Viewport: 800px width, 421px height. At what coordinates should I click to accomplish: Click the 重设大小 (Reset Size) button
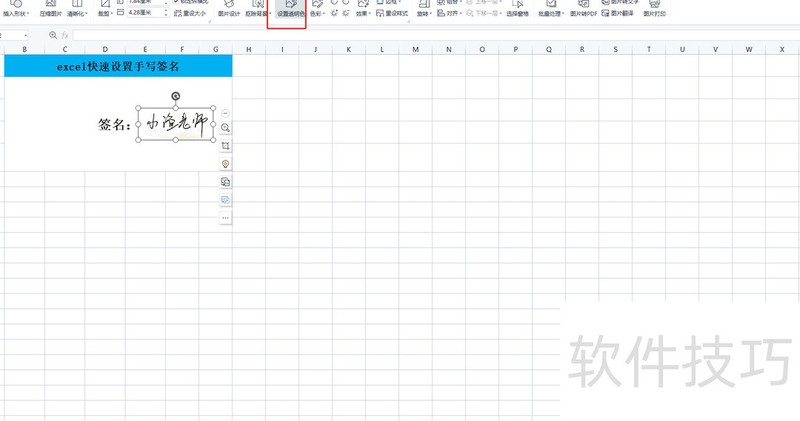(x=190, y=13)
